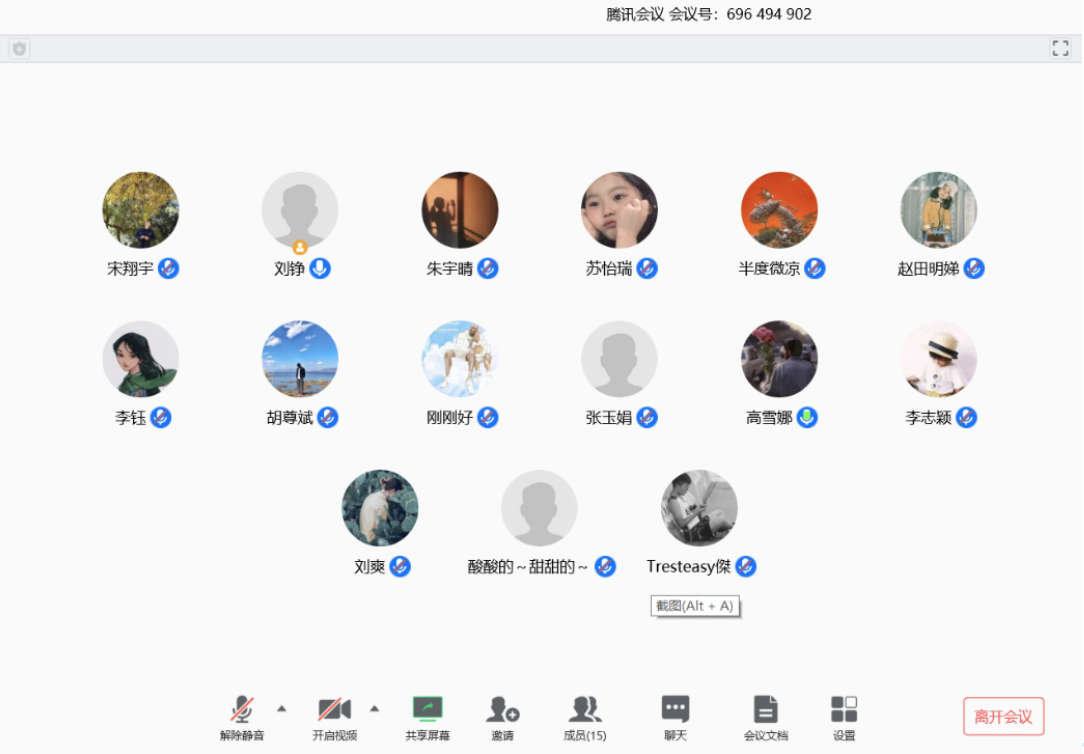Click the shield security icon at top left
Viewport: 1084px width, 754px height.
click(19, 48)
